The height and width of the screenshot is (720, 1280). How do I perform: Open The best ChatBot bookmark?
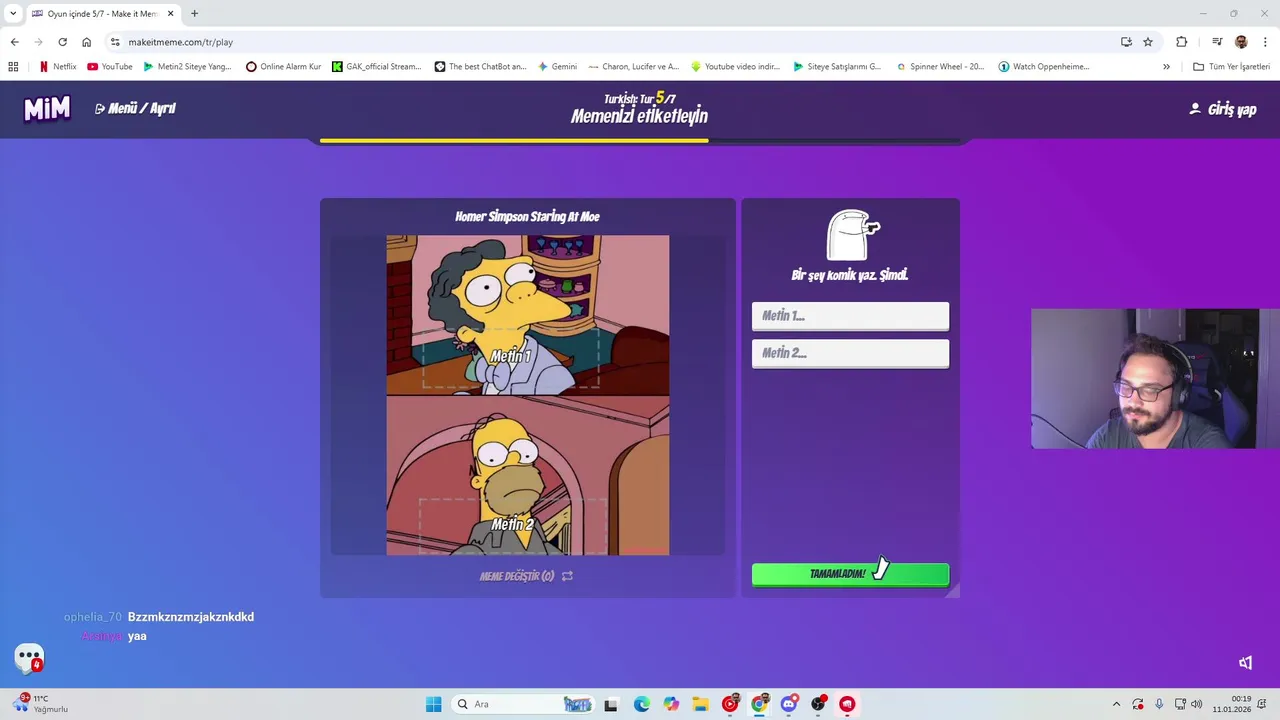pyautogui.click(x=480, y=67)
